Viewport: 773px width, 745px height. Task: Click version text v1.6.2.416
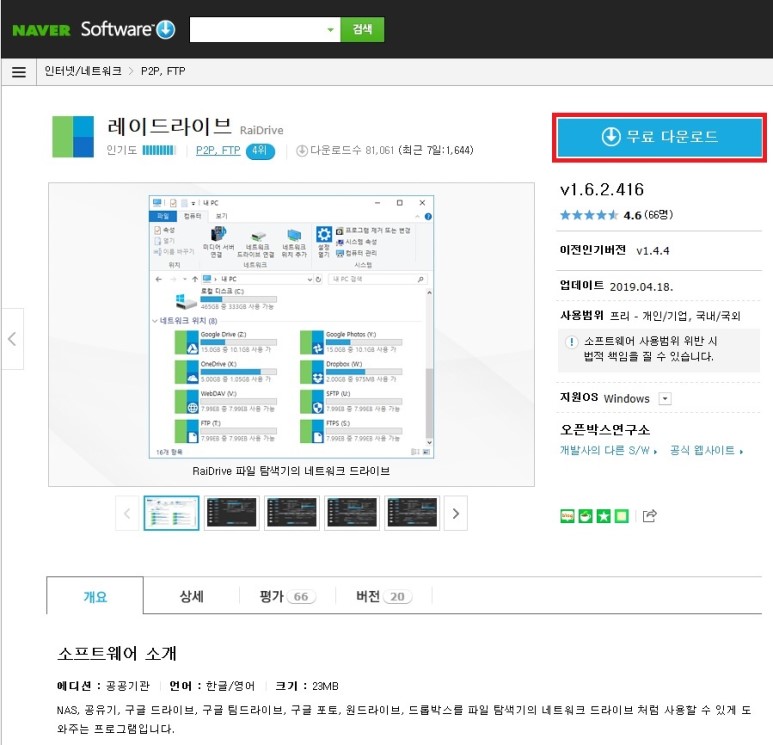pyautogui.click(x=602, y=190)
